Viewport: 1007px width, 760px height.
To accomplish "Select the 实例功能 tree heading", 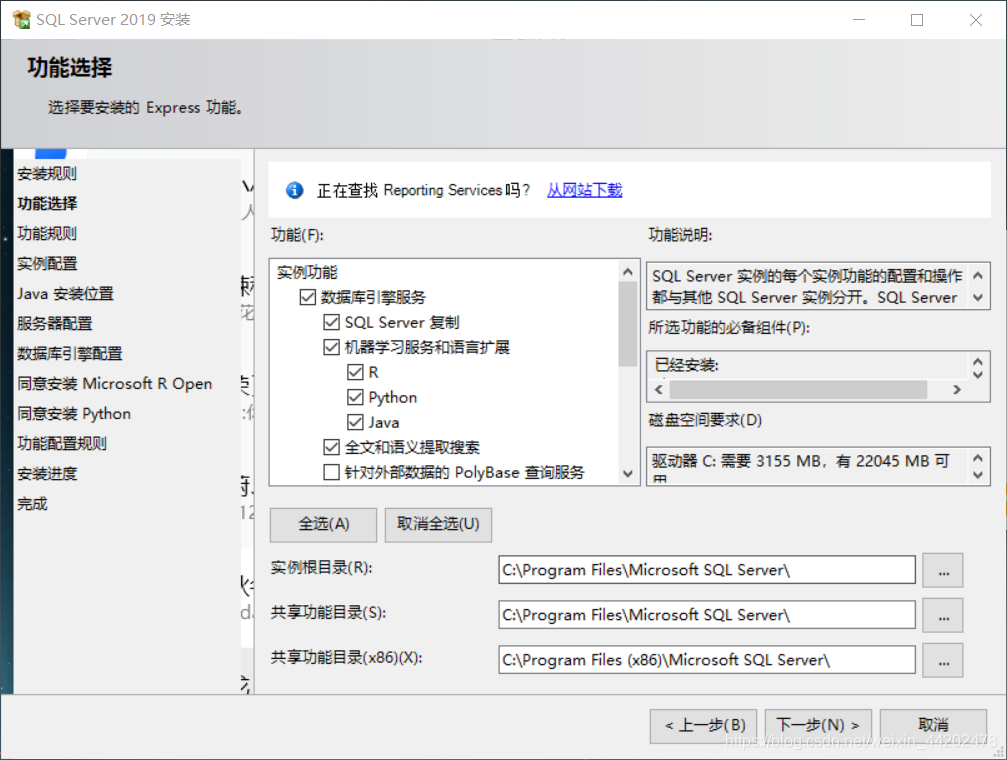I will tap(307, 272).
